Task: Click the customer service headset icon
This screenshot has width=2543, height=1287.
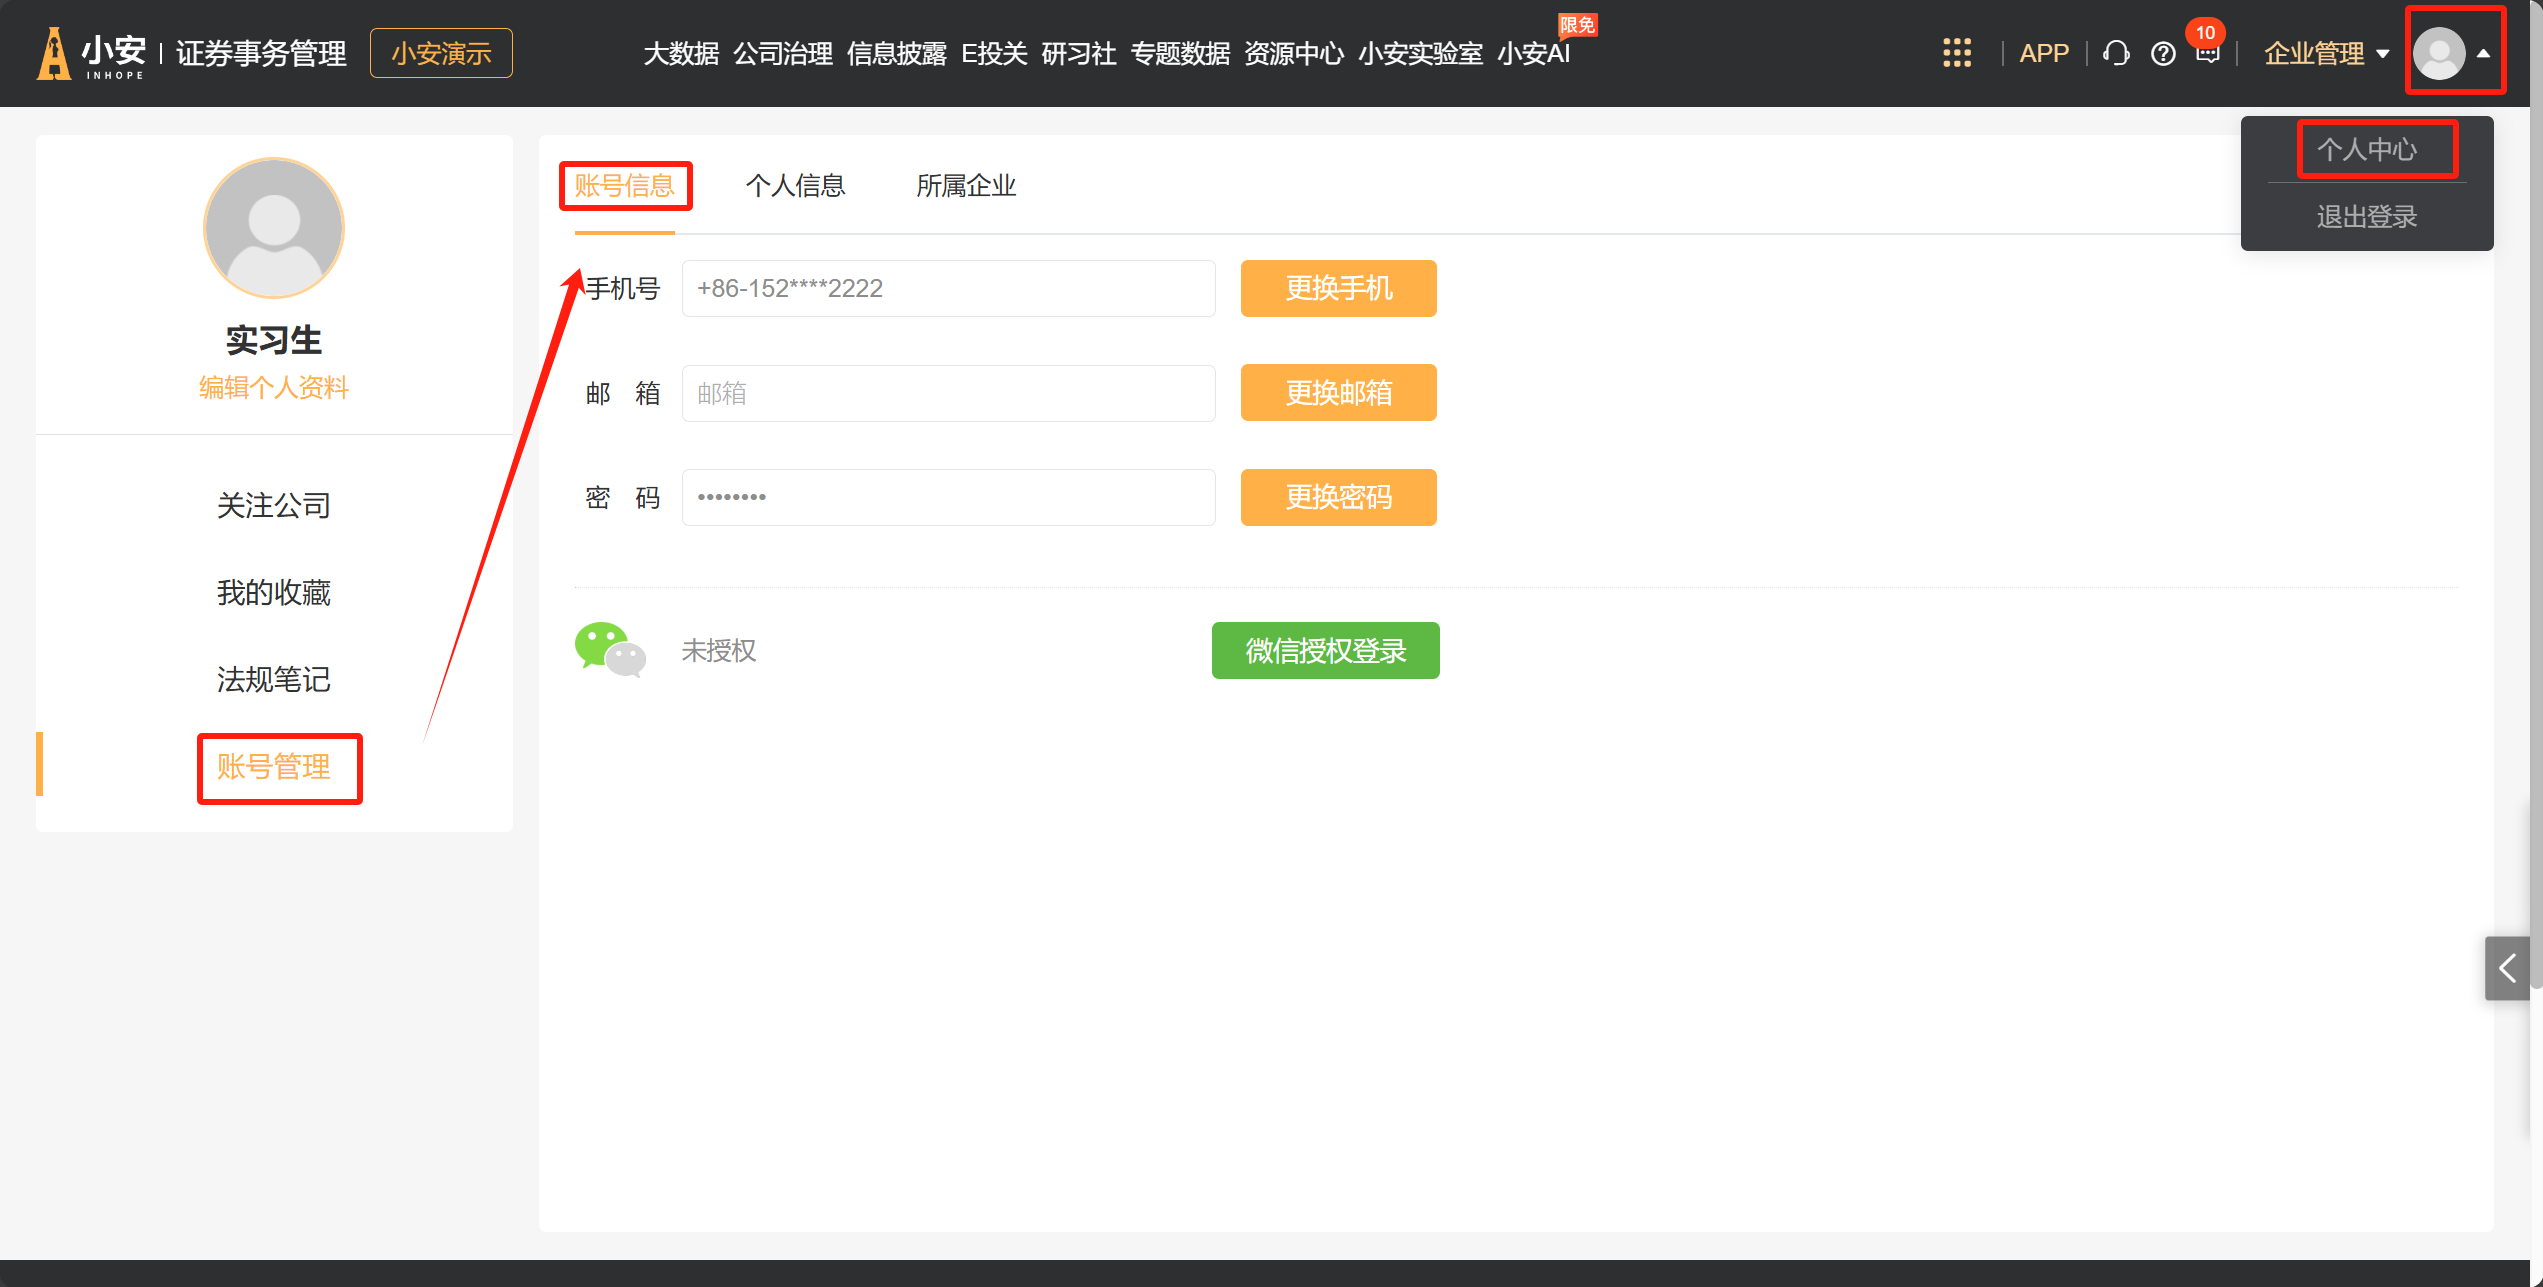Action: pos(2115,53)
